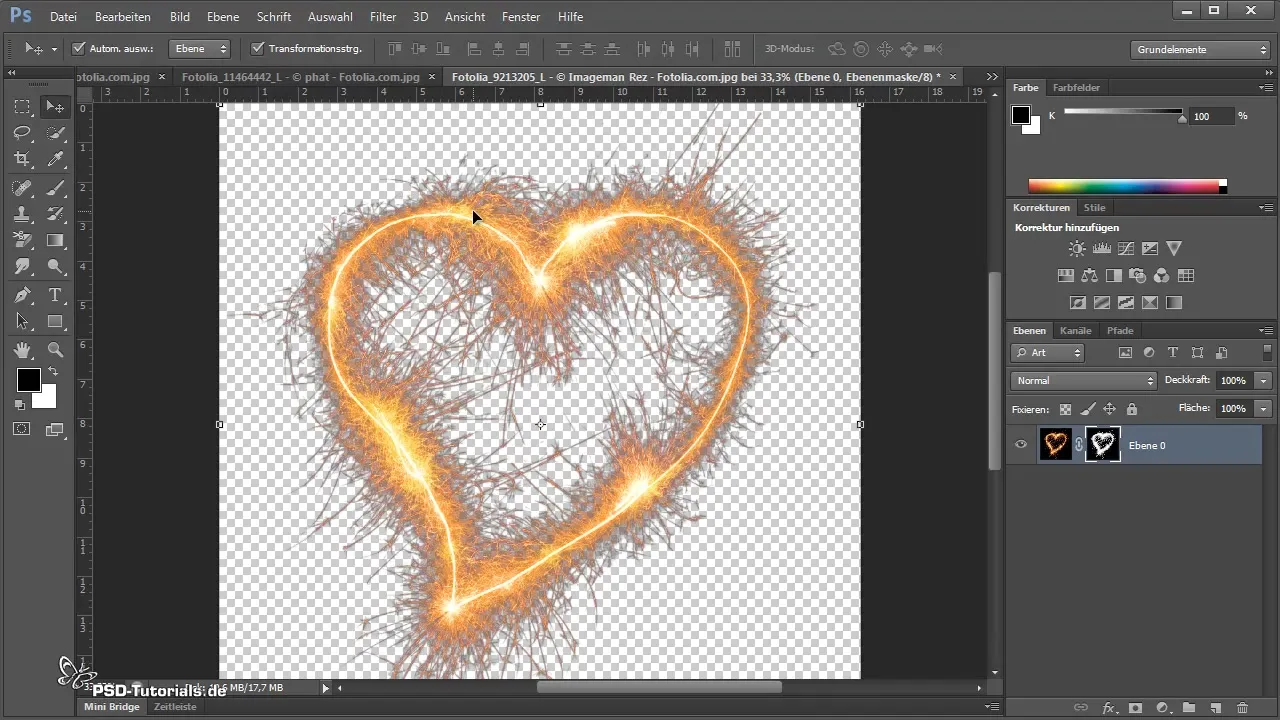Select the Eraser tool
The width and height of the screenshot is (1280, 720).
[x=23, y=240]
